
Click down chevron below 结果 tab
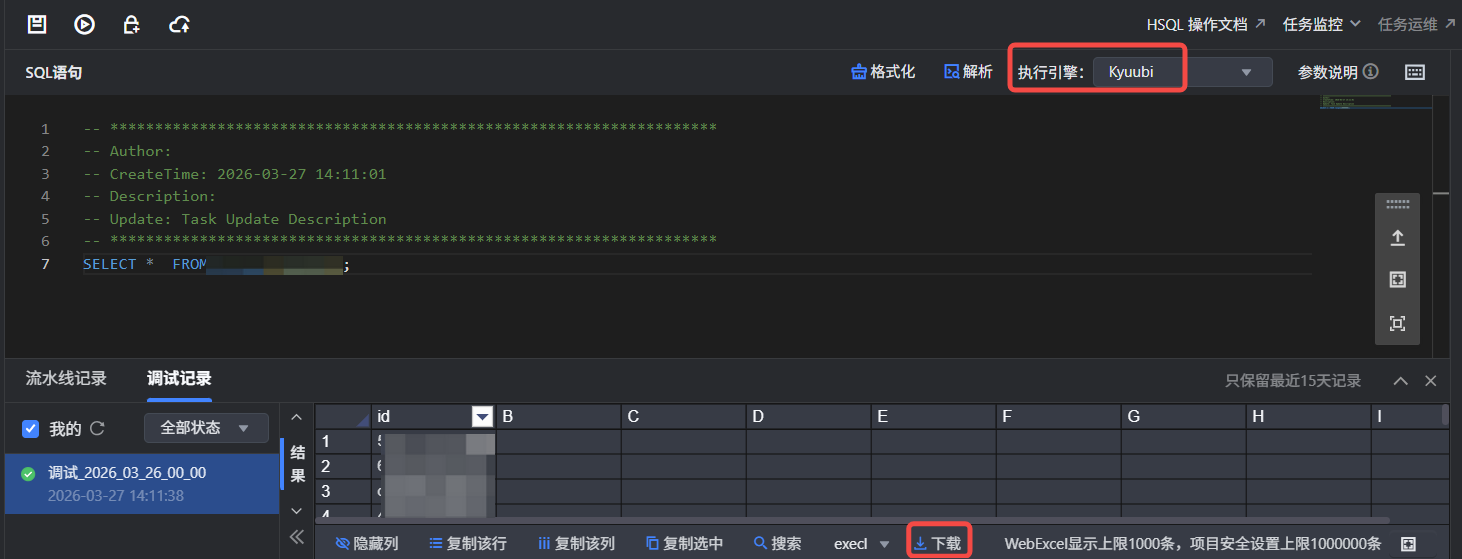296,510
